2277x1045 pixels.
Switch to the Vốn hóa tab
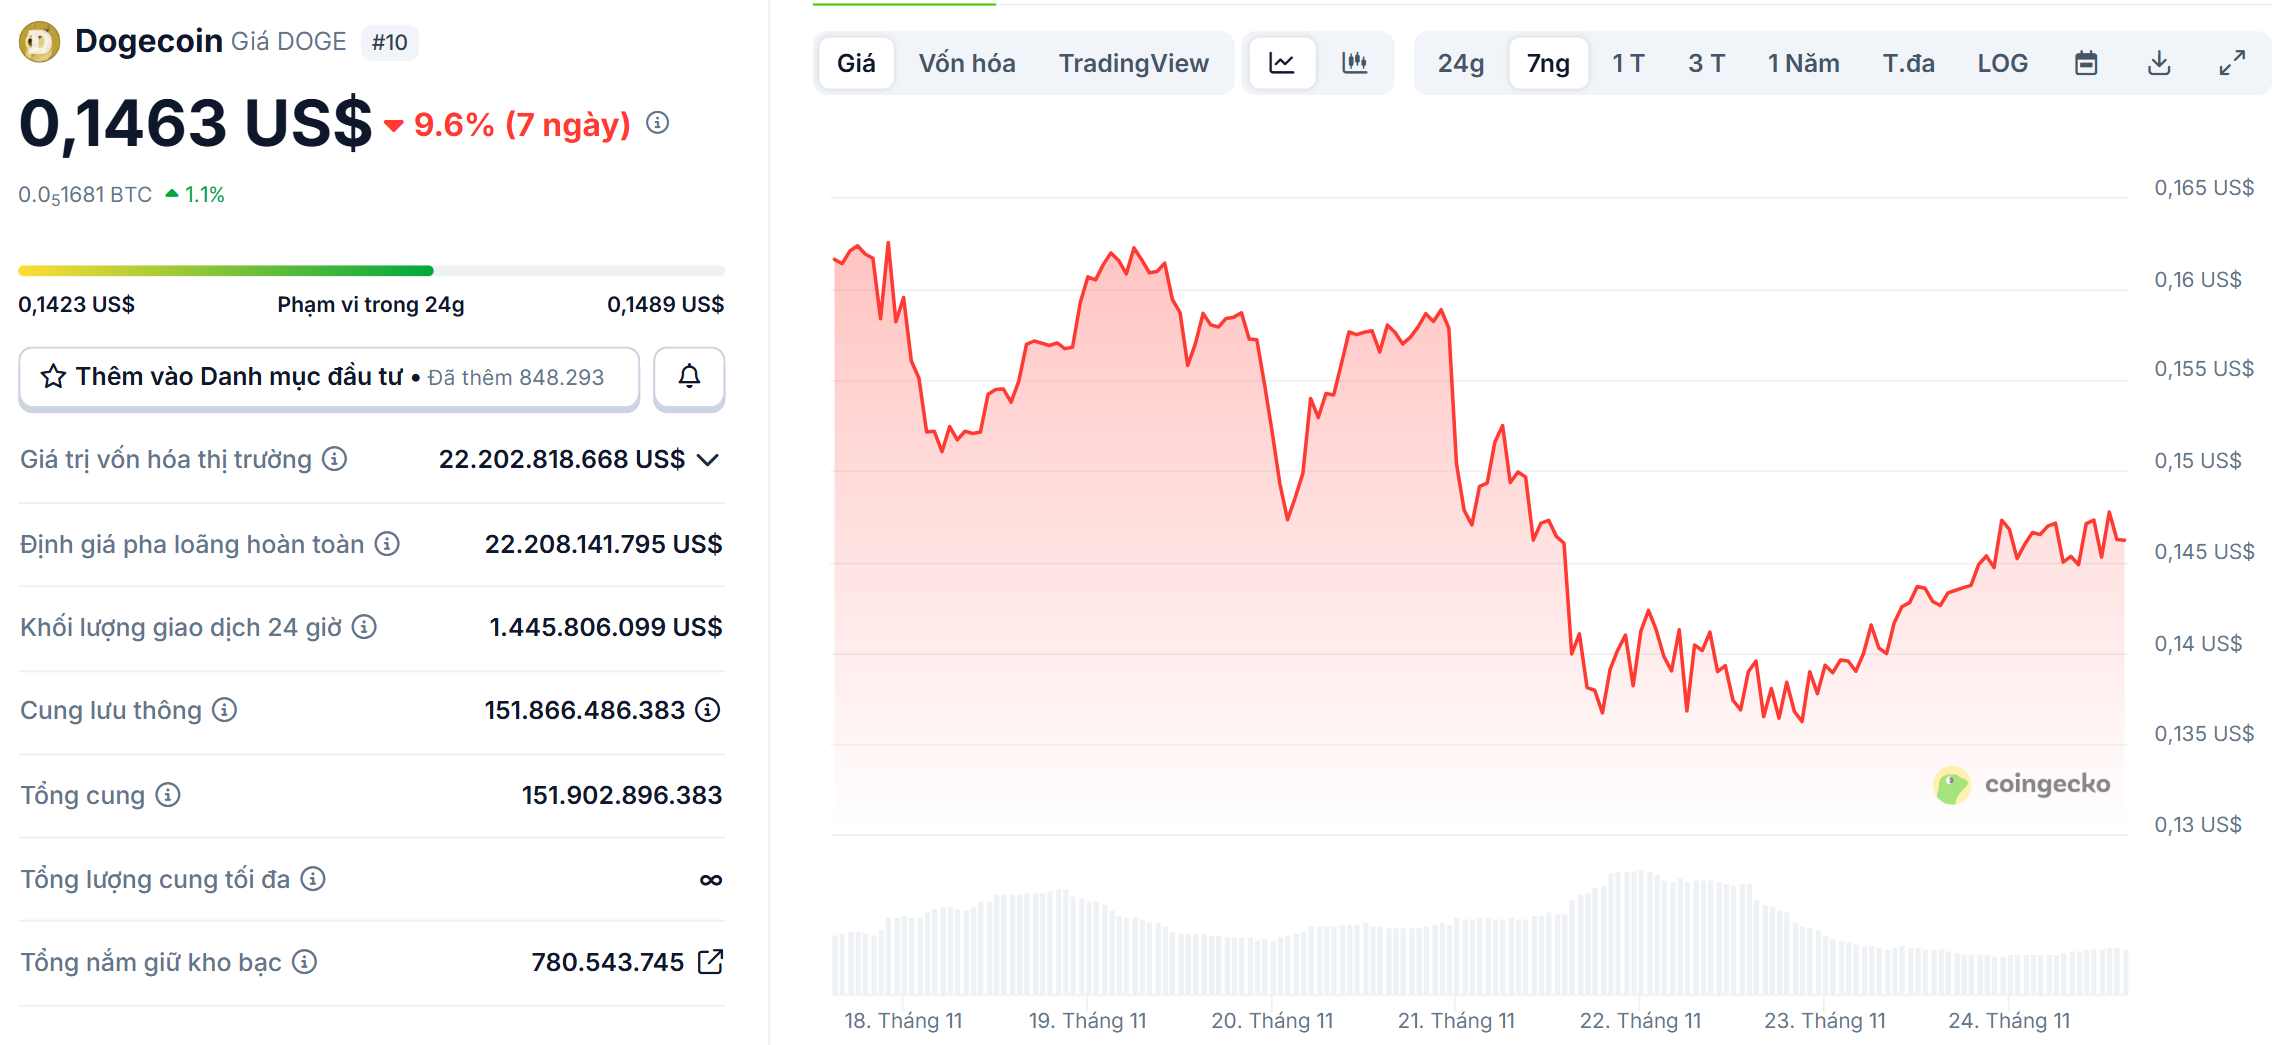965,62
